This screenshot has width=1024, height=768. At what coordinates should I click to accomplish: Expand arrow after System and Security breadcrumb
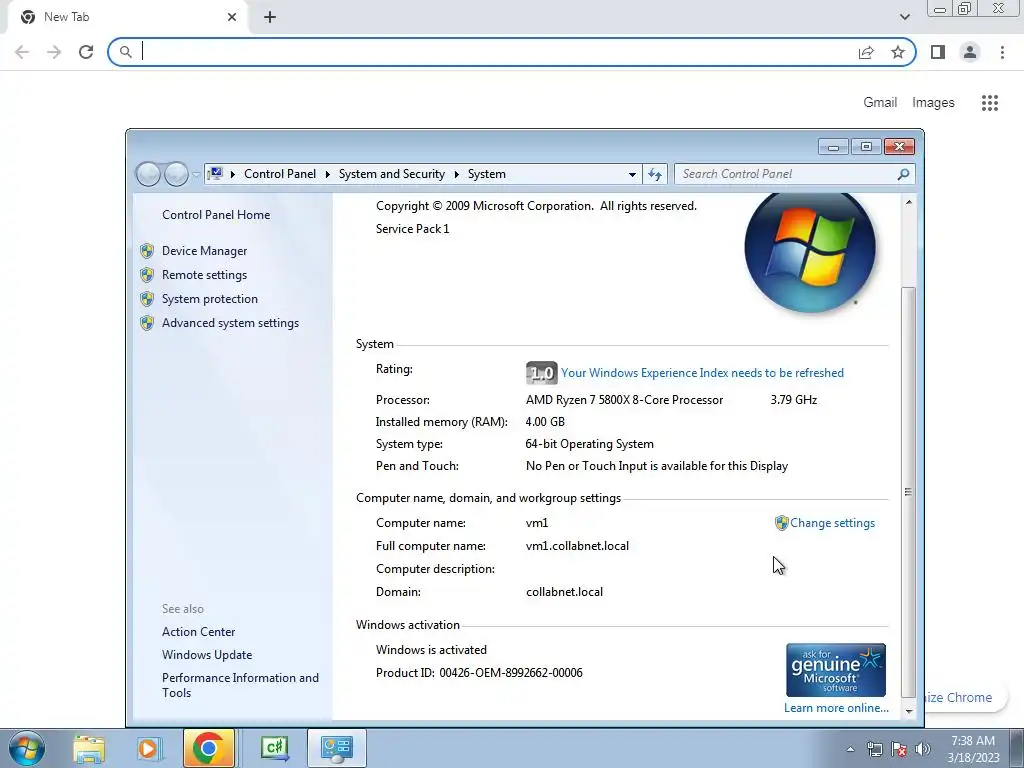coord(456,174)
